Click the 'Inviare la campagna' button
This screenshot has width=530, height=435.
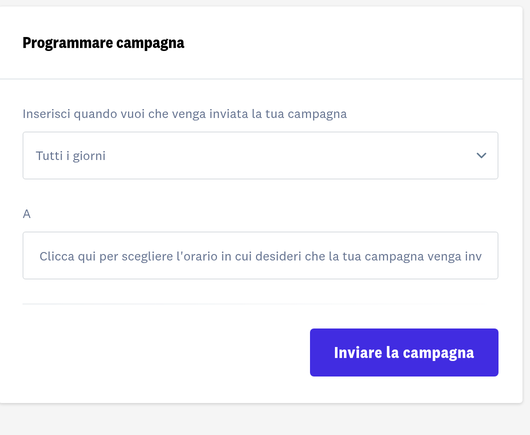(404, 352)
